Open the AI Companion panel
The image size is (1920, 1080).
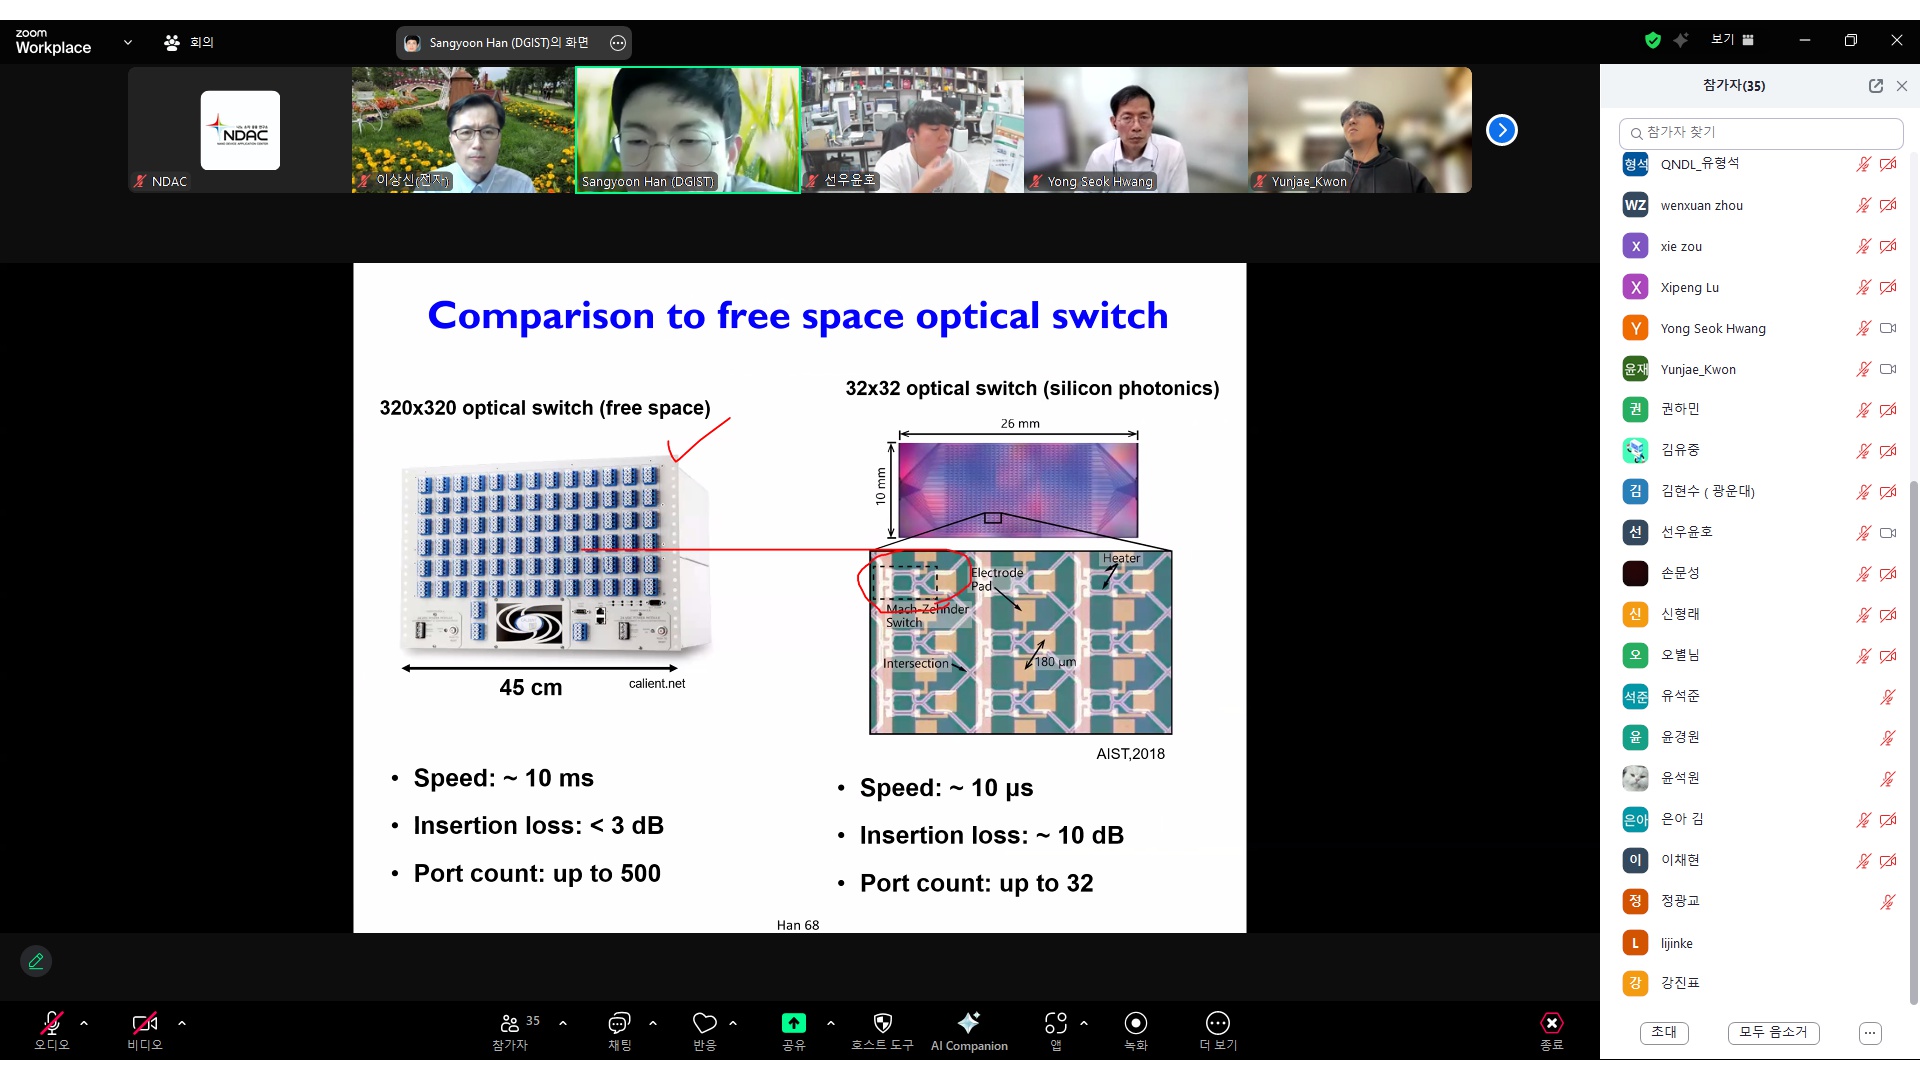point(968,1031)
